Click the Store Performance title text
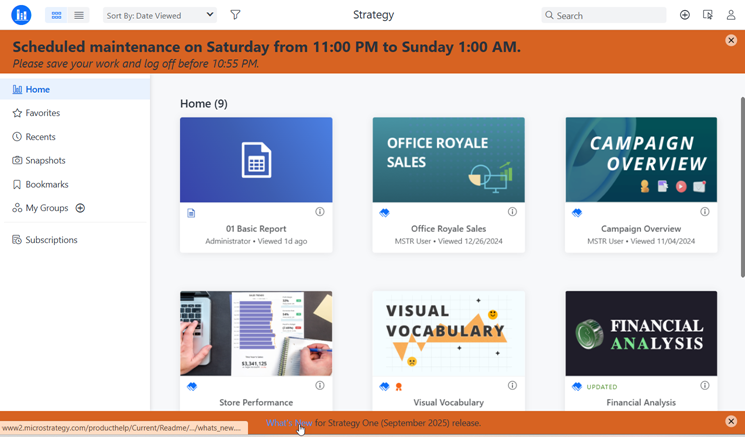 (x=256, y=402)
